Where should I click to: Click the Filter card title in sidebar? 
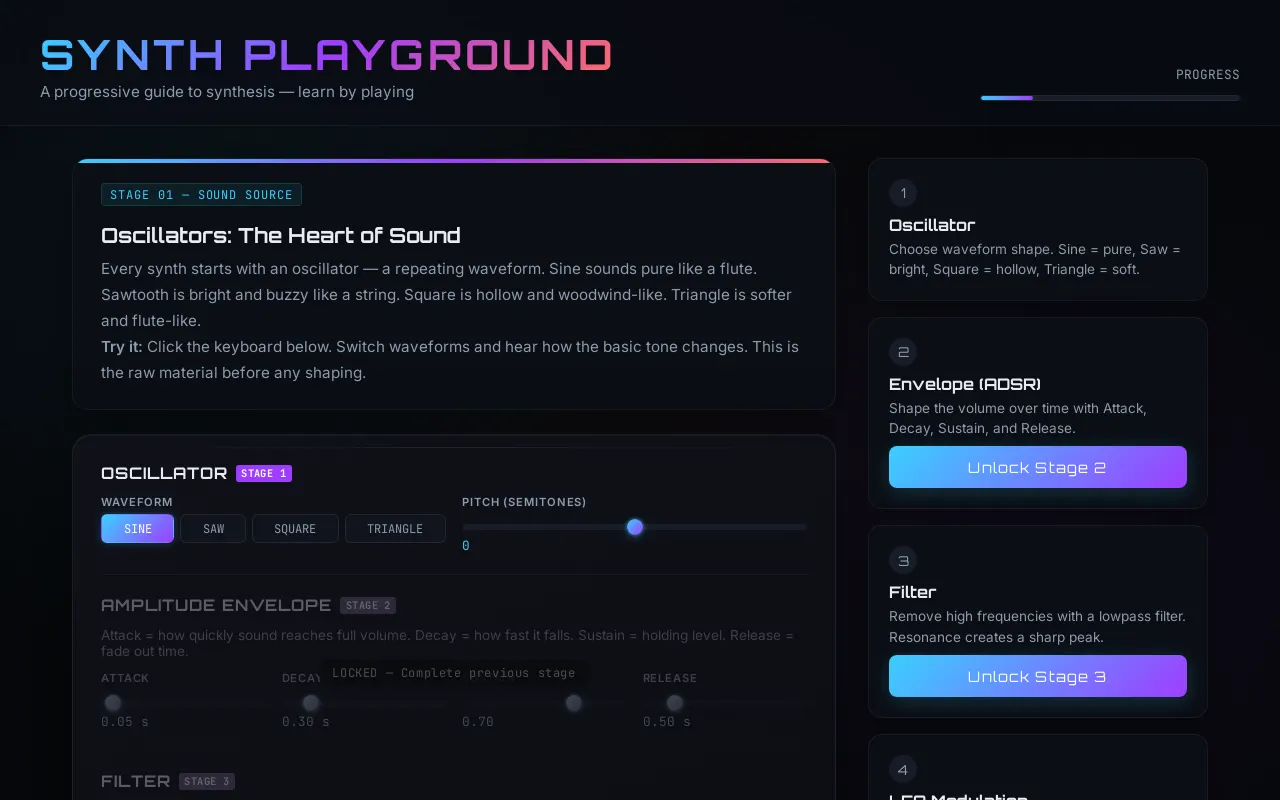pyautogui.click(x=912, y=592)
